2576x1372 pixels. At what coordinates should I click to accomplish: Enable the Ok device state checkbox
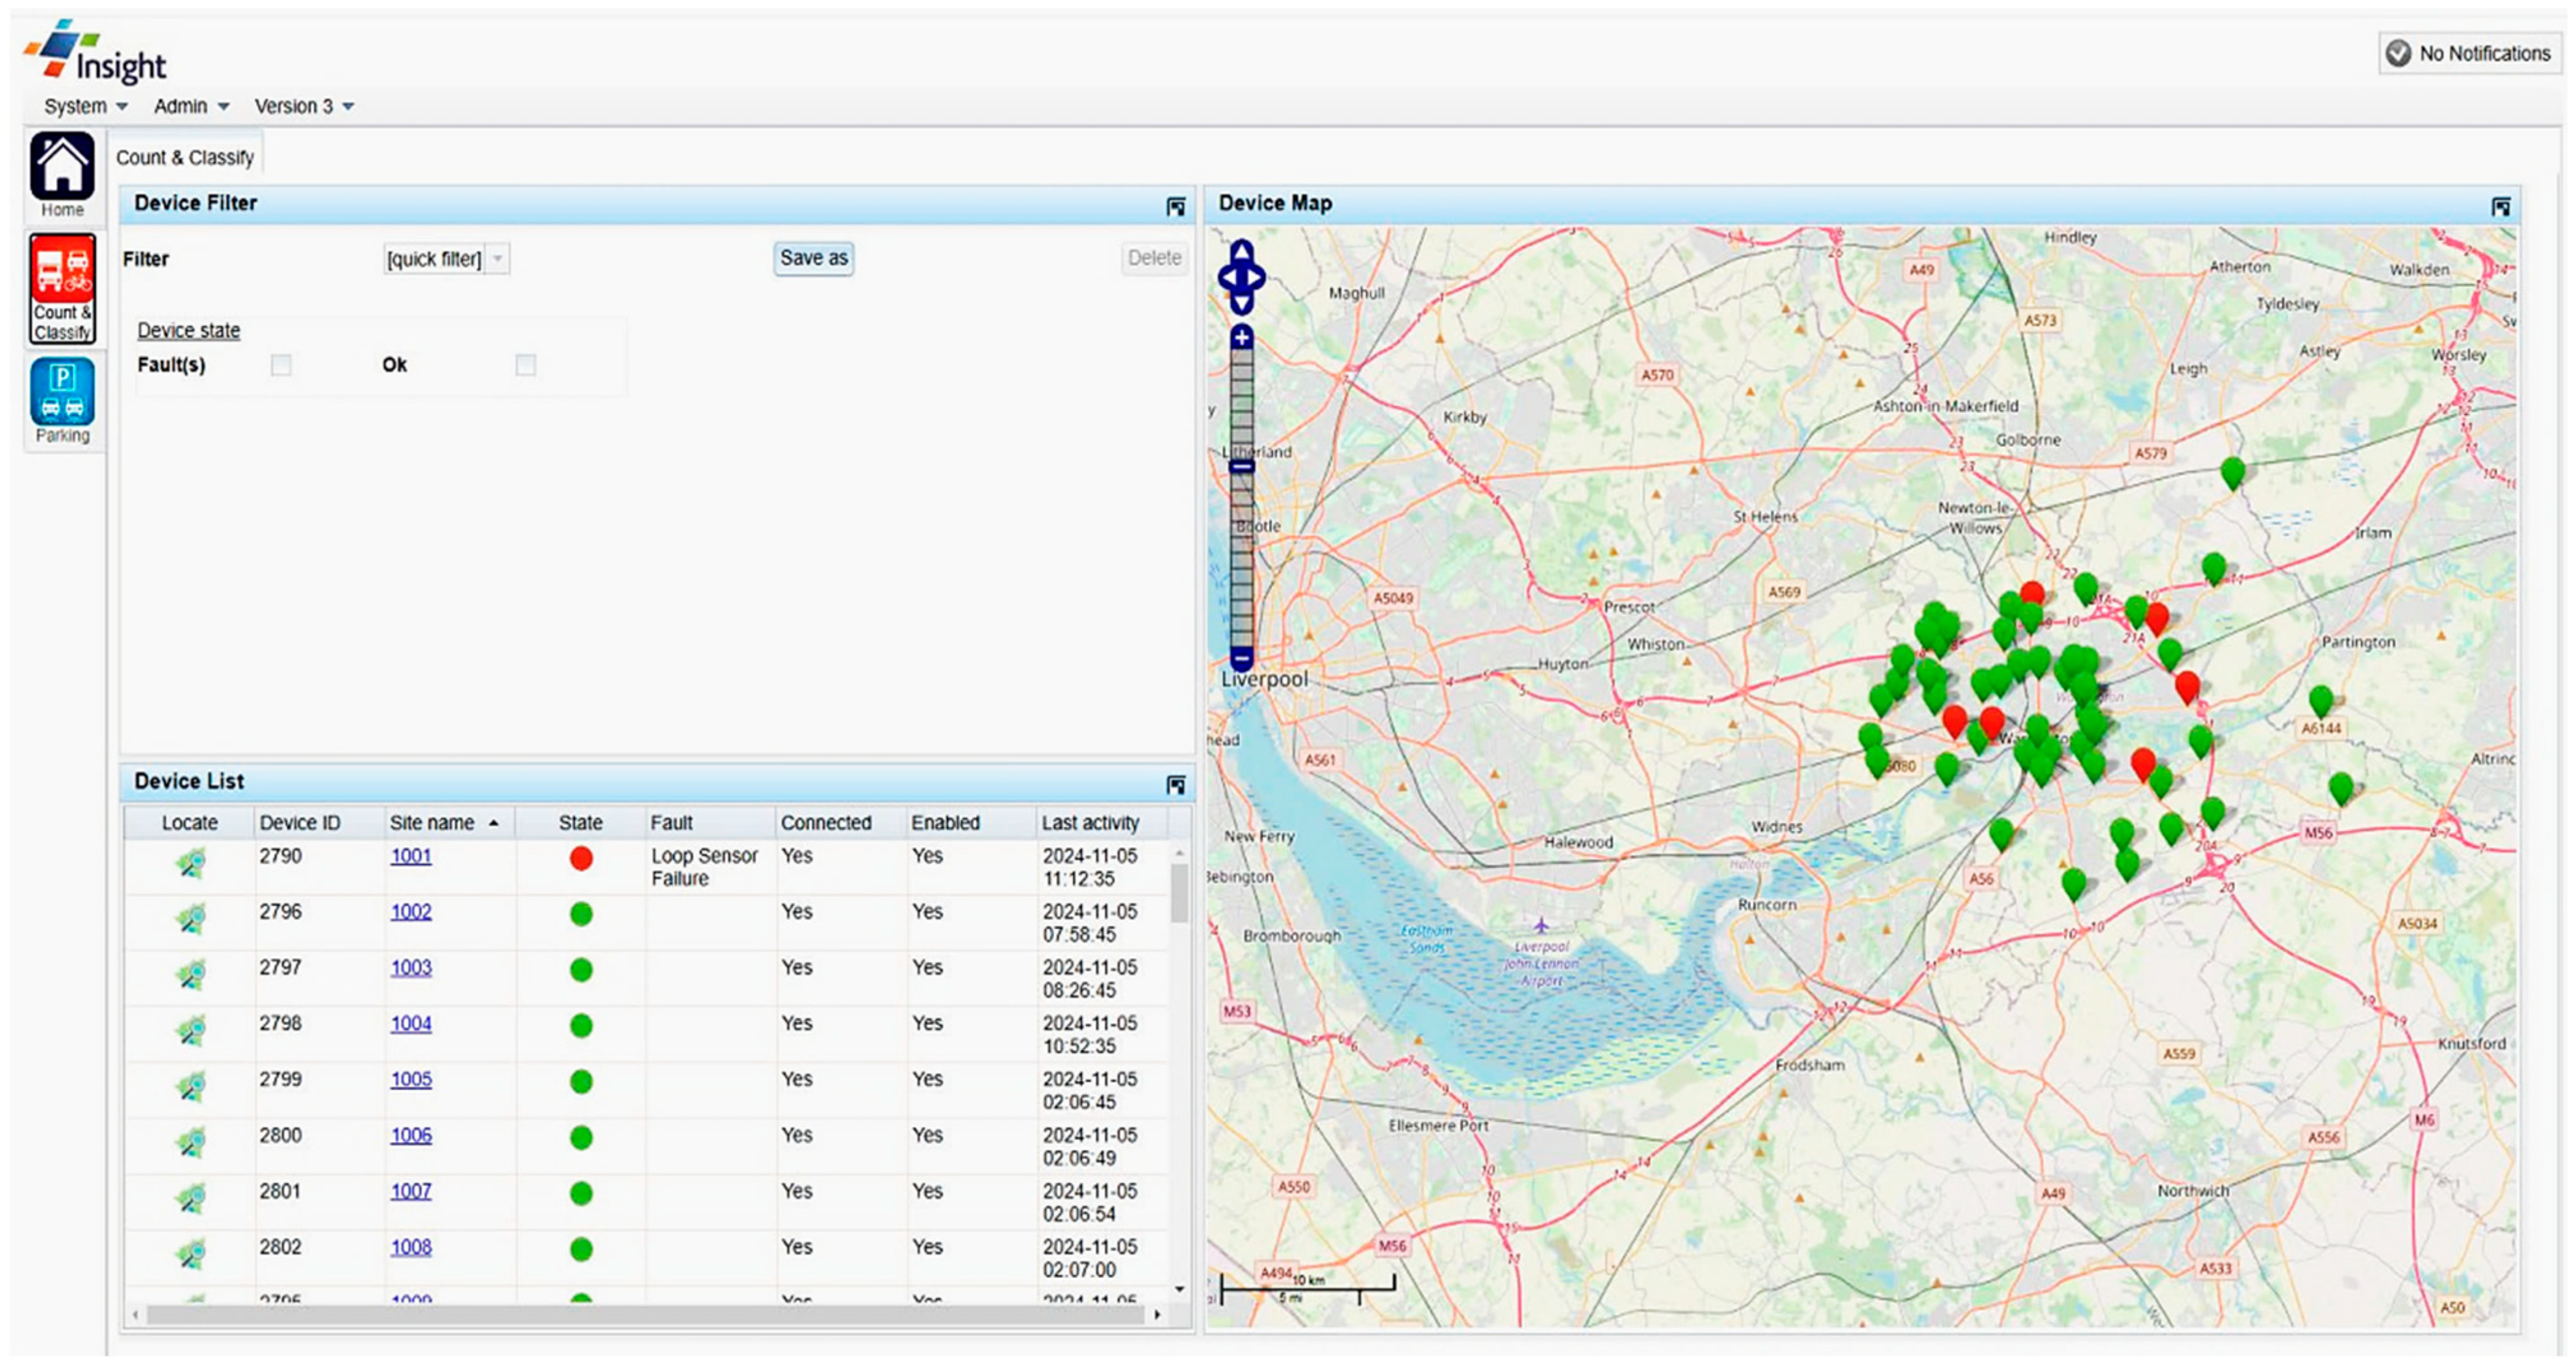click(x=525, y=365)
